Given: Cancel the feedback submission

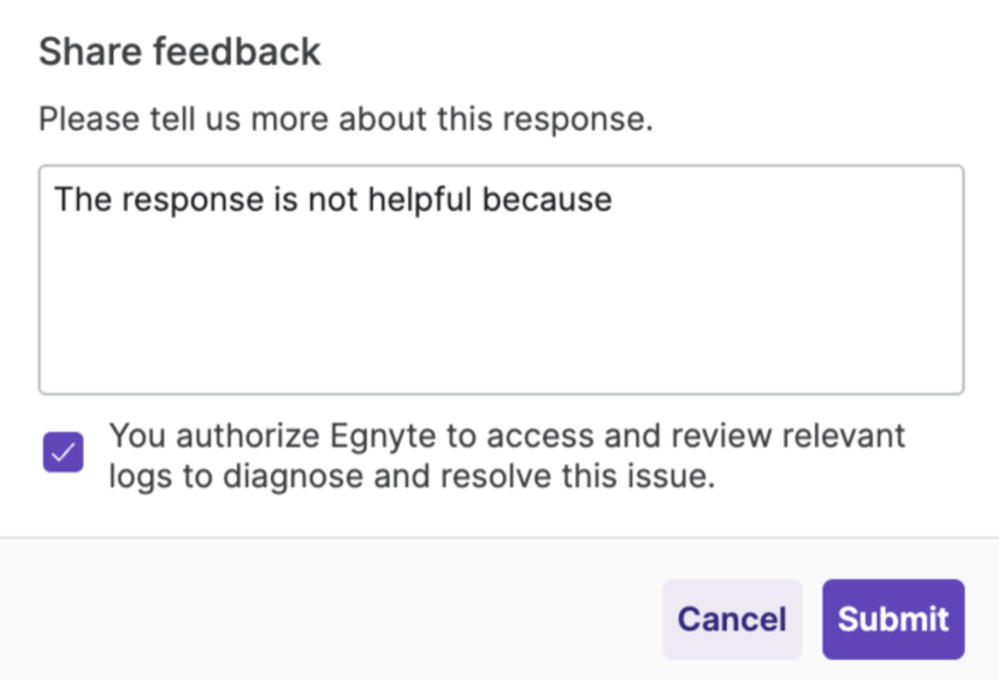Looking at the screenshot, I should tap(731, 619).
